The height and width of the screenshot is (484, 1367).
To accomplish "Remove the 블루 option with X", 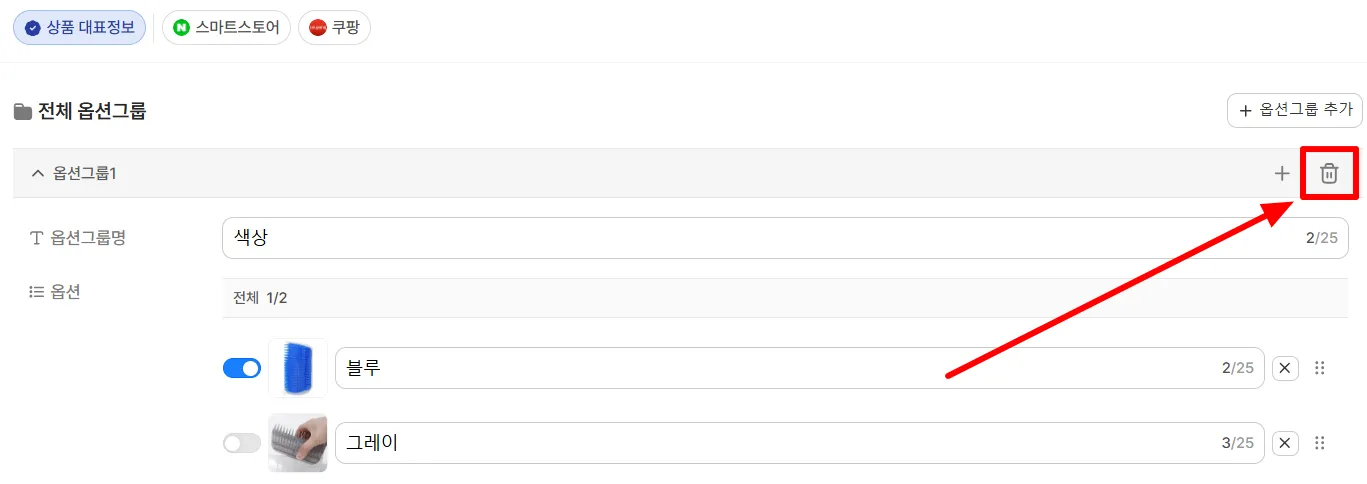I will click(x=1286, y=368).
